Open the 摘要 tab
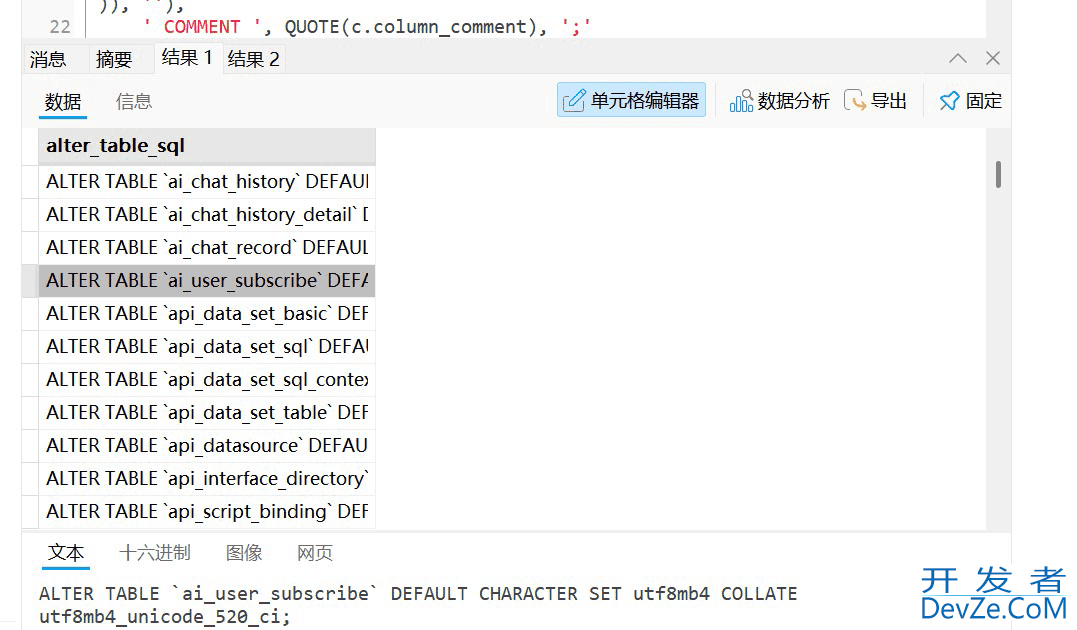The height and width of the screenshot is (630, 1077). pyautogui.click(x=114, y=60)
